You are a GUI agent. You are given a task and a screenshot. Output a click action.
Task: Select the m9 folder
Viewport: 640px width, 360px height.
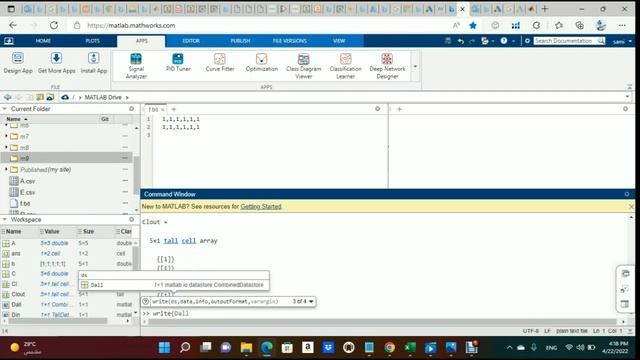click(x=67, y=158)
